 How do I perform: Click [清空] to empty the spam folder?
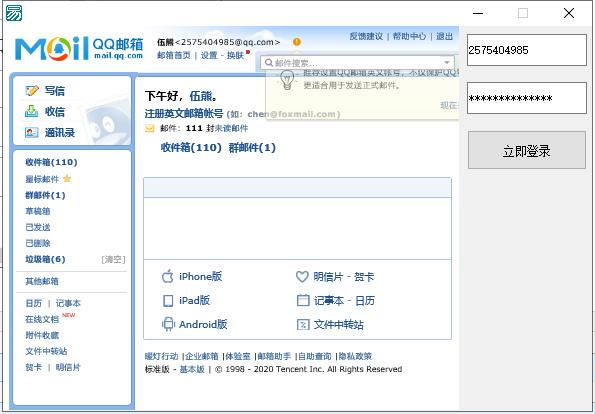tap(113, 259)
